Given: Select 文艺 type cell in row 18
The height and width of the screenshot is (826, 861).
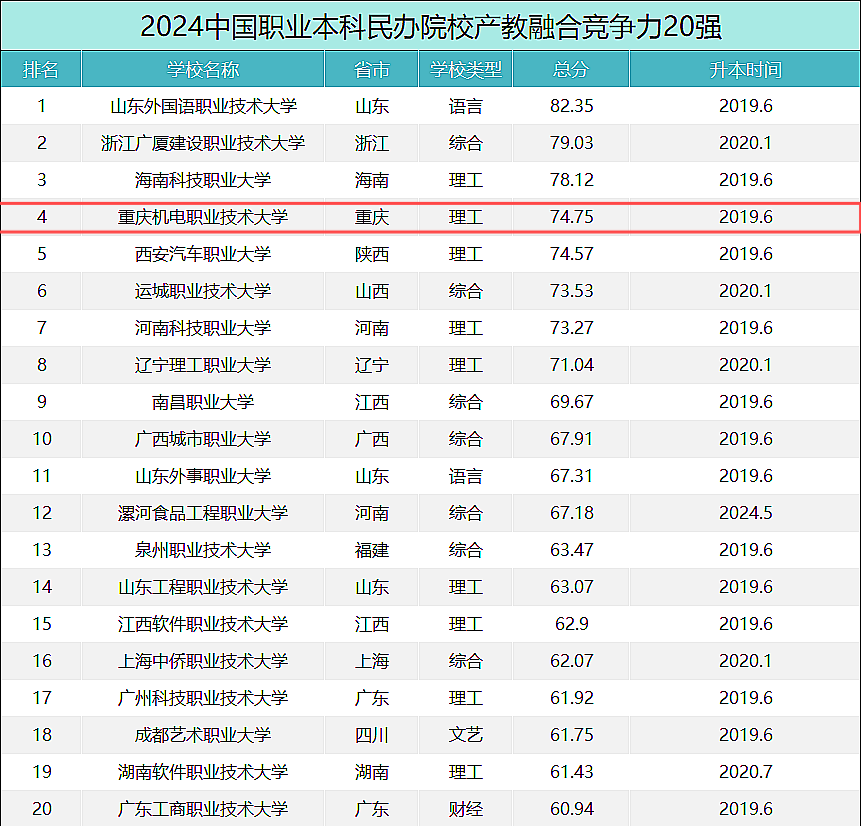Looking at the screenshot, I should click(466, 735).
